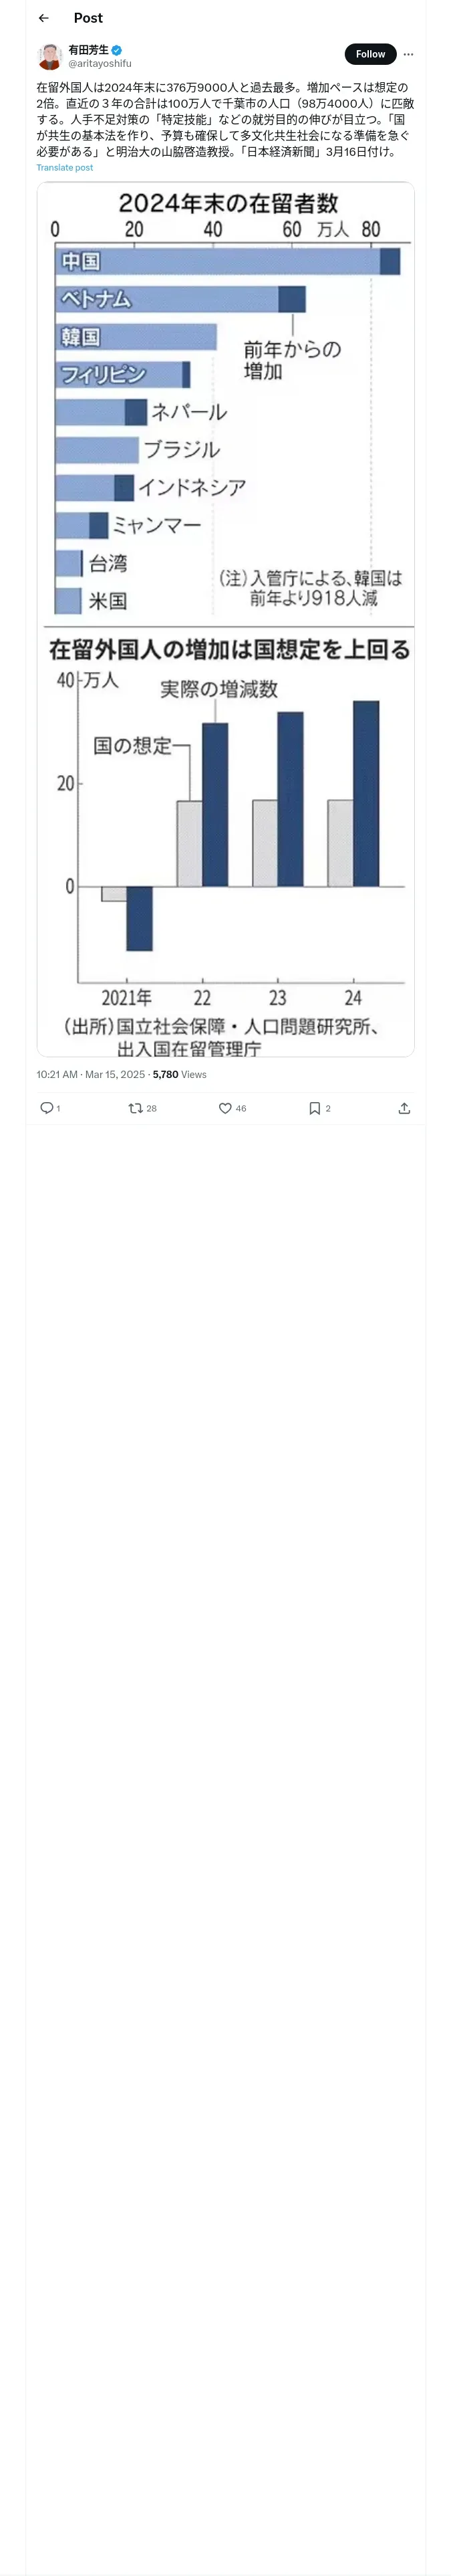Click the Post page heading
Viewport: 451px width, 2576px height.
click(88, 18)
